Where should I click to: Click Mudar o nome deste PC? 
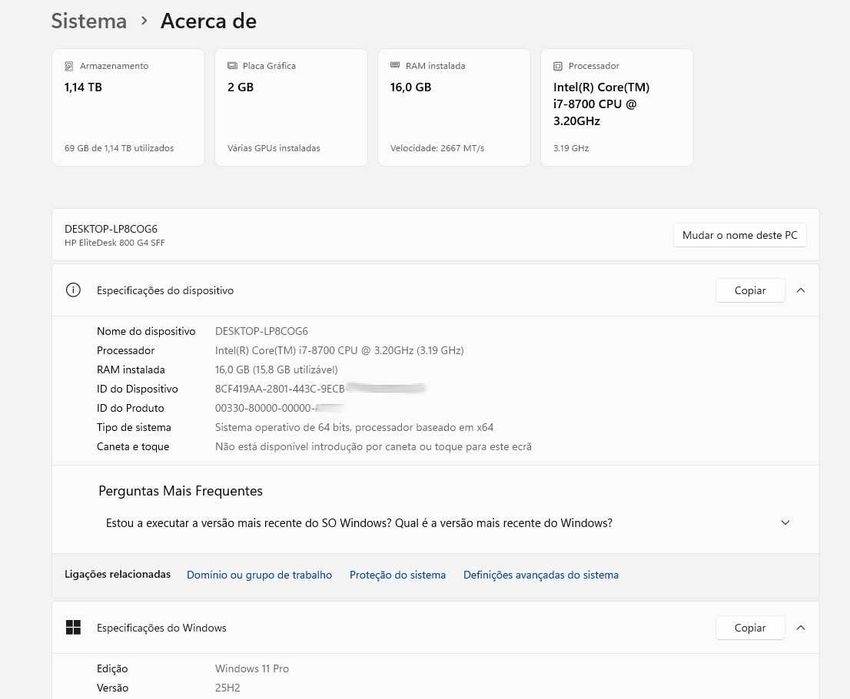(x=739, y=235)
